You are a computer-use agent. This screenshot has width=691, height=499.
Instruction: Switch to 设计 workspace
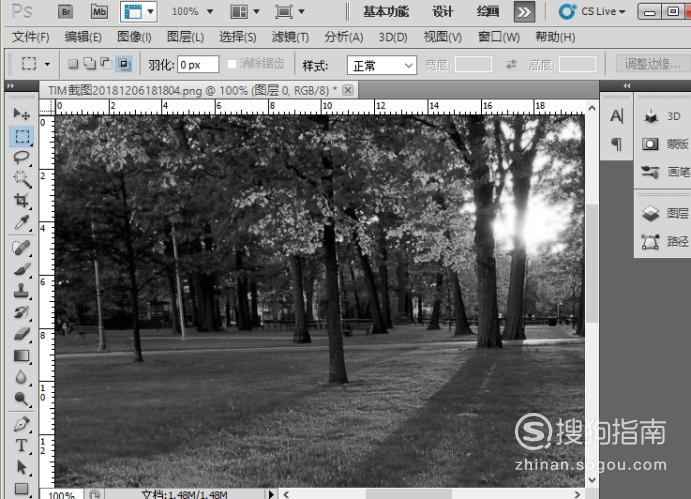442,12
